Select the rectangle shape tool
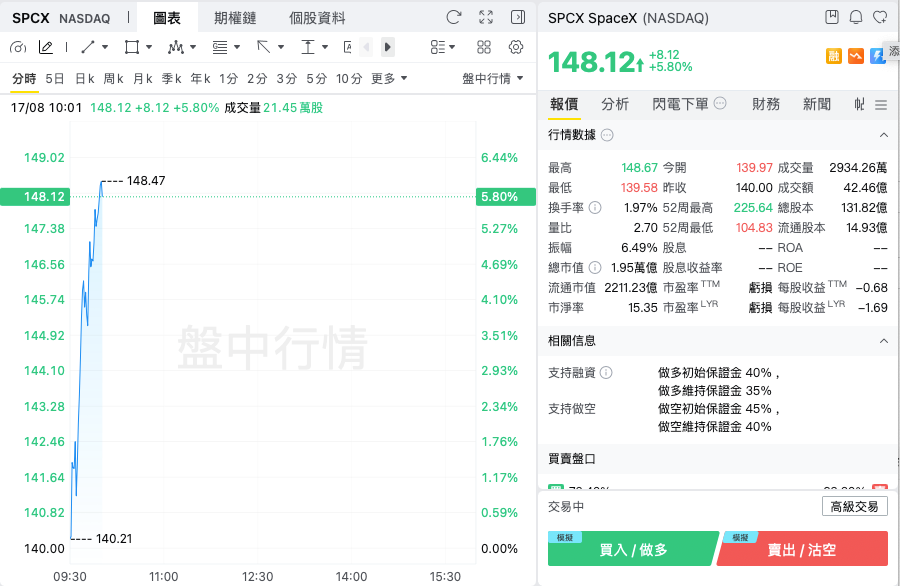This screenshot has height=586, width=900. pyautogui.click(x=132, y=47)
